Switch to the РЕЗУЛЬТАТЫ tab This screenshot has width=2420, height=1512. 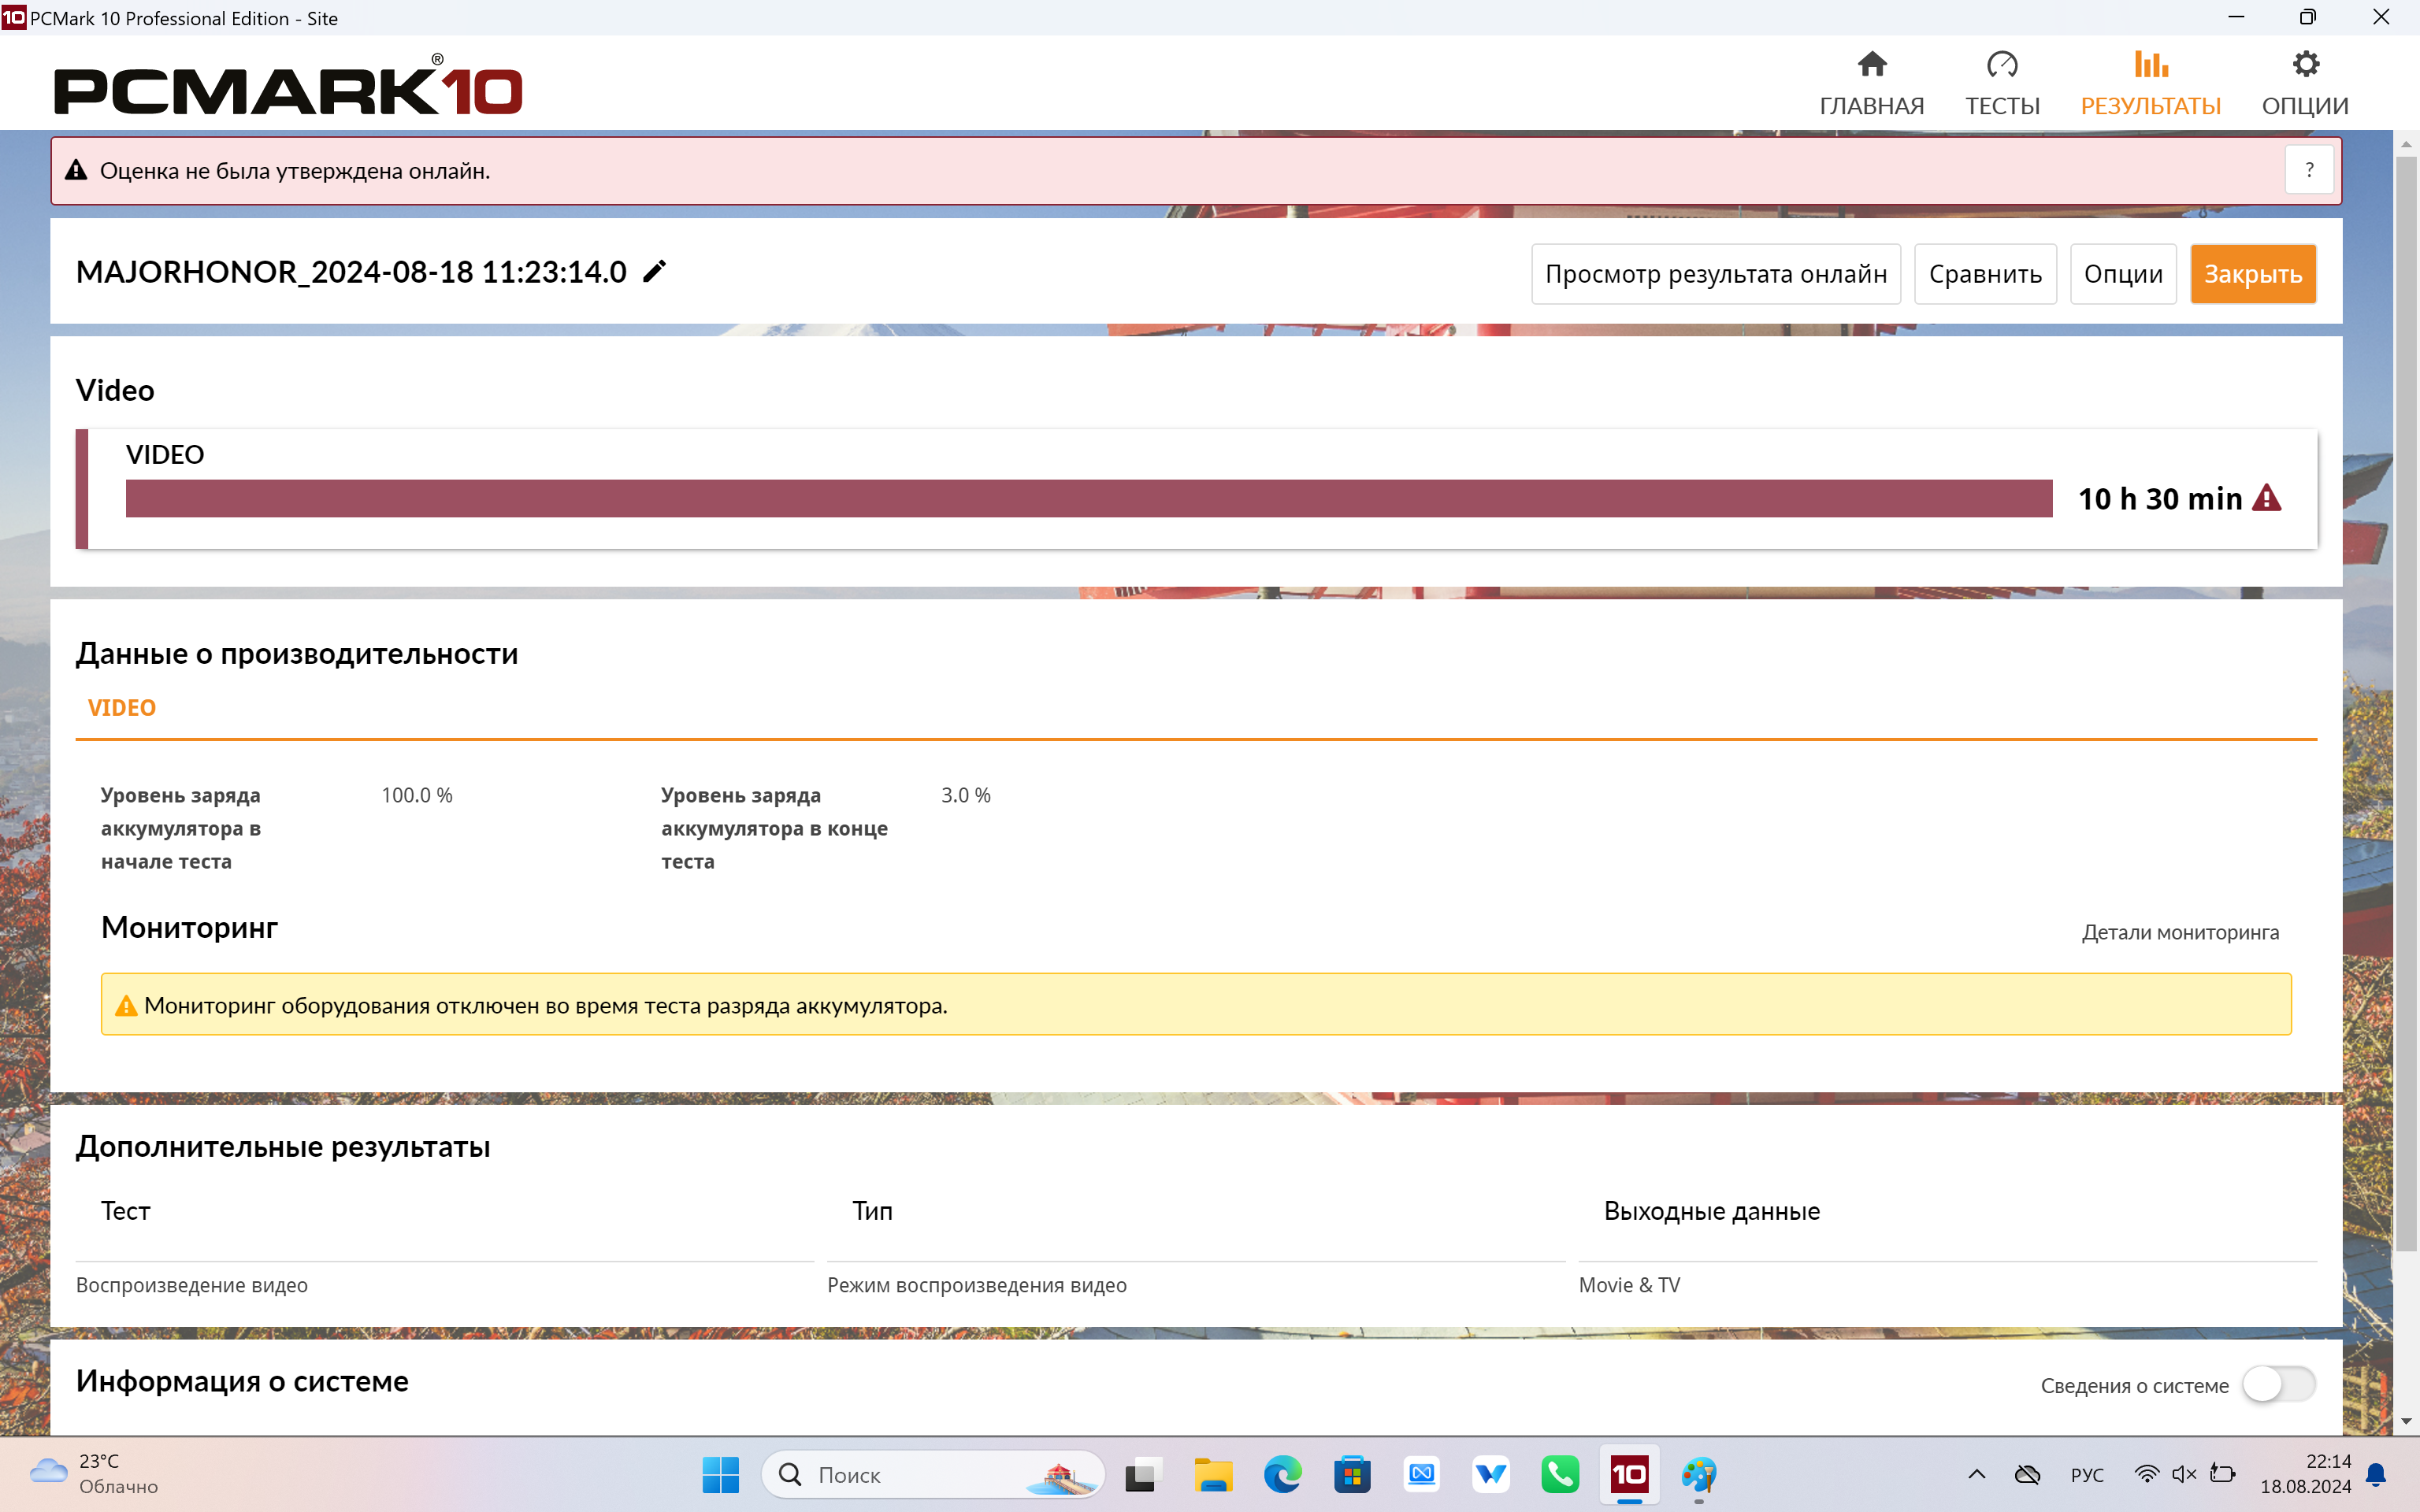click(x=2150, y=83)
